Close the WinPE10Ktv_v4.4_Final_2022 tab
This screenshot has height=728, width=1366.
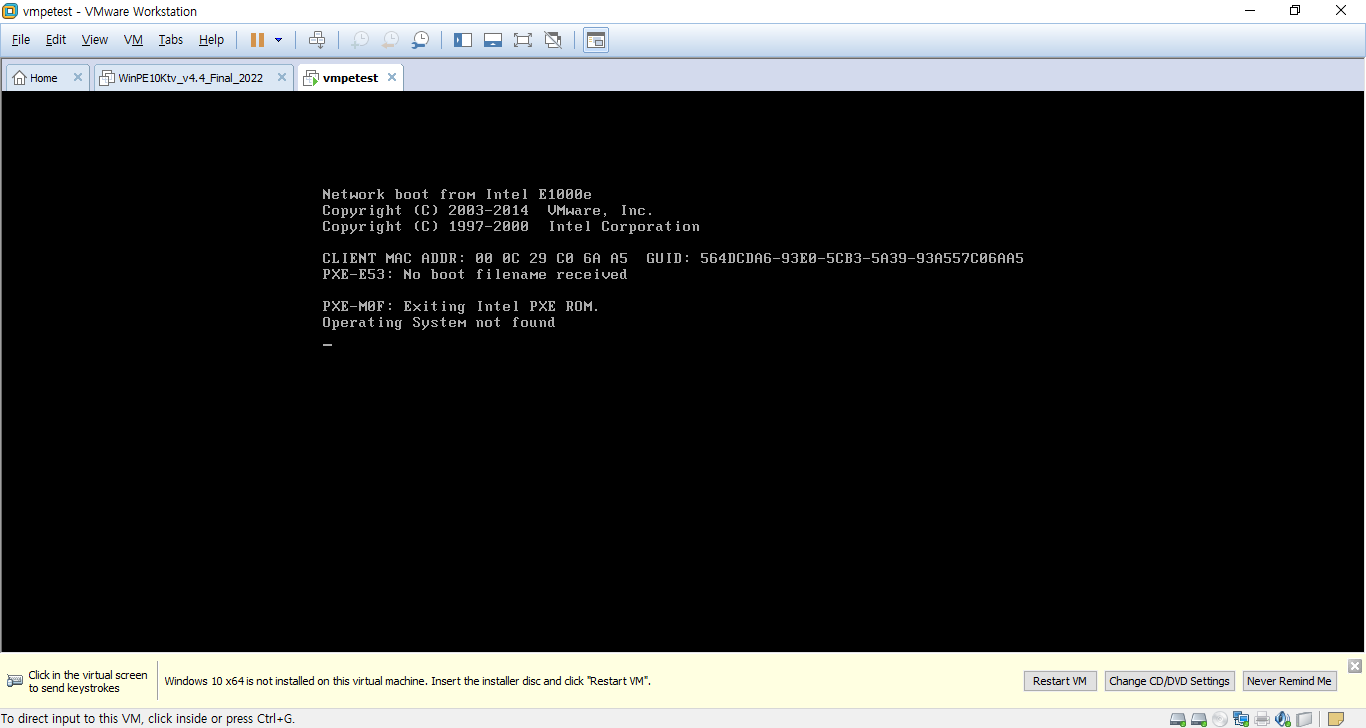tap(282, 77)
